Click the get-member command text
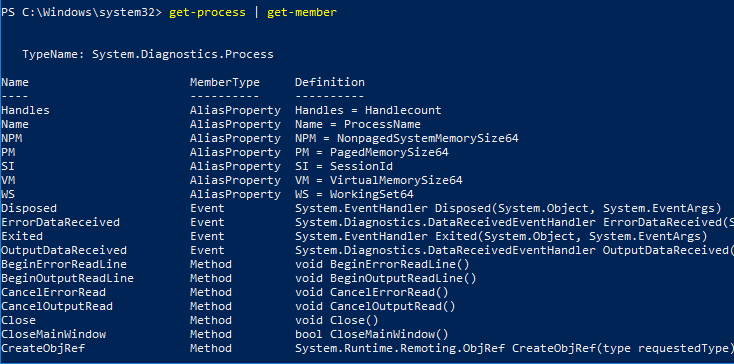The height and width of the screenshot is (364, 734). pyautogui.click(x=302, y=13)
